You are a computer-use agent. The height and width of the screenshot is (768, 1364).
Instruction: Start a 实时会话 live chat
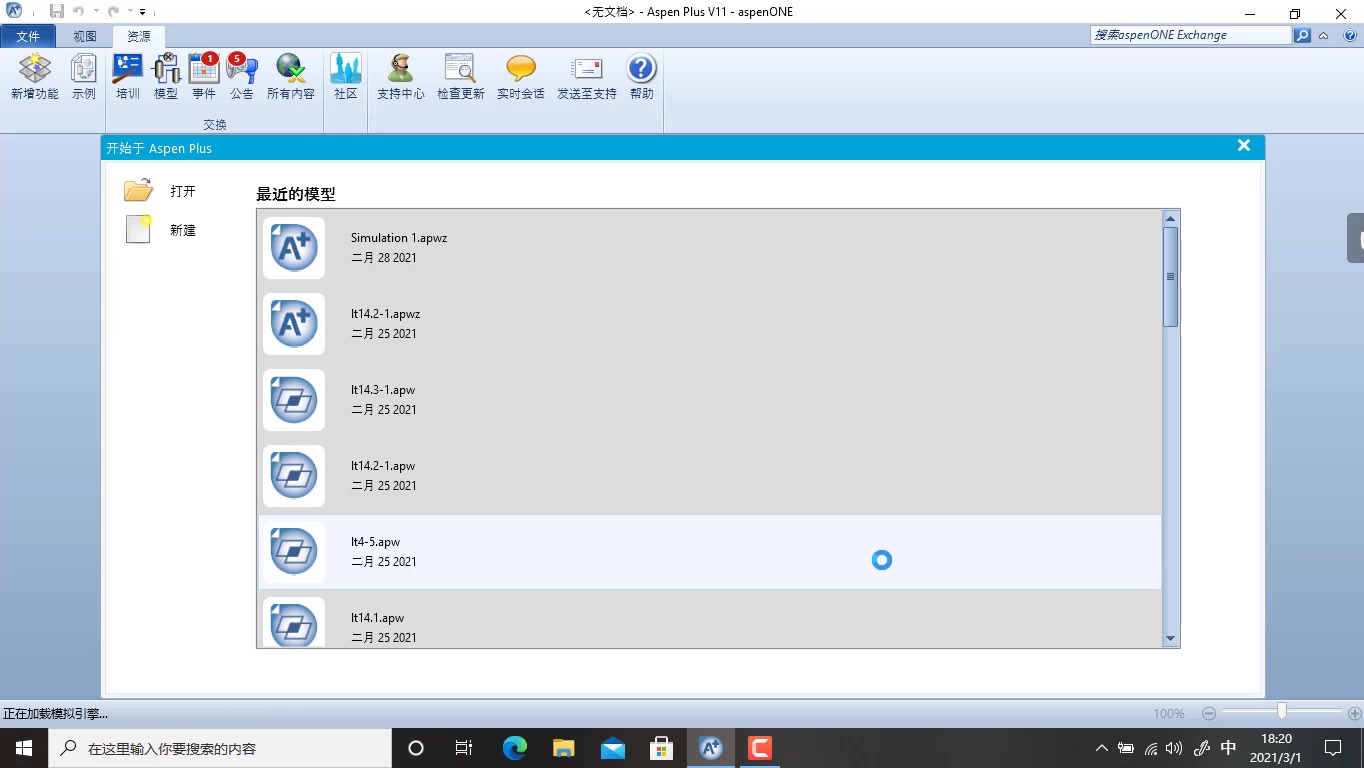tap(521, 77)
